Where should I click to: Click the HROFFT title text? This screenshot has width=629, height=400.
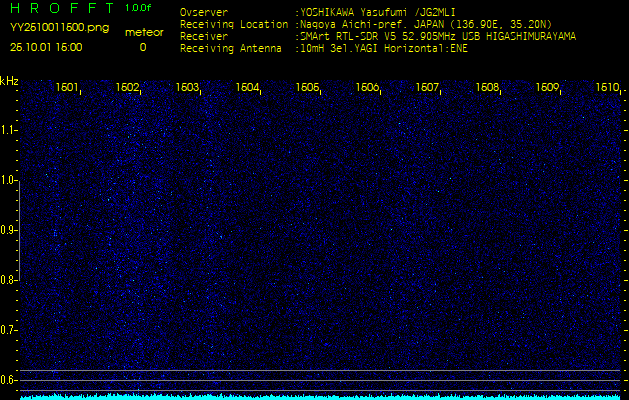coord(58,9)
